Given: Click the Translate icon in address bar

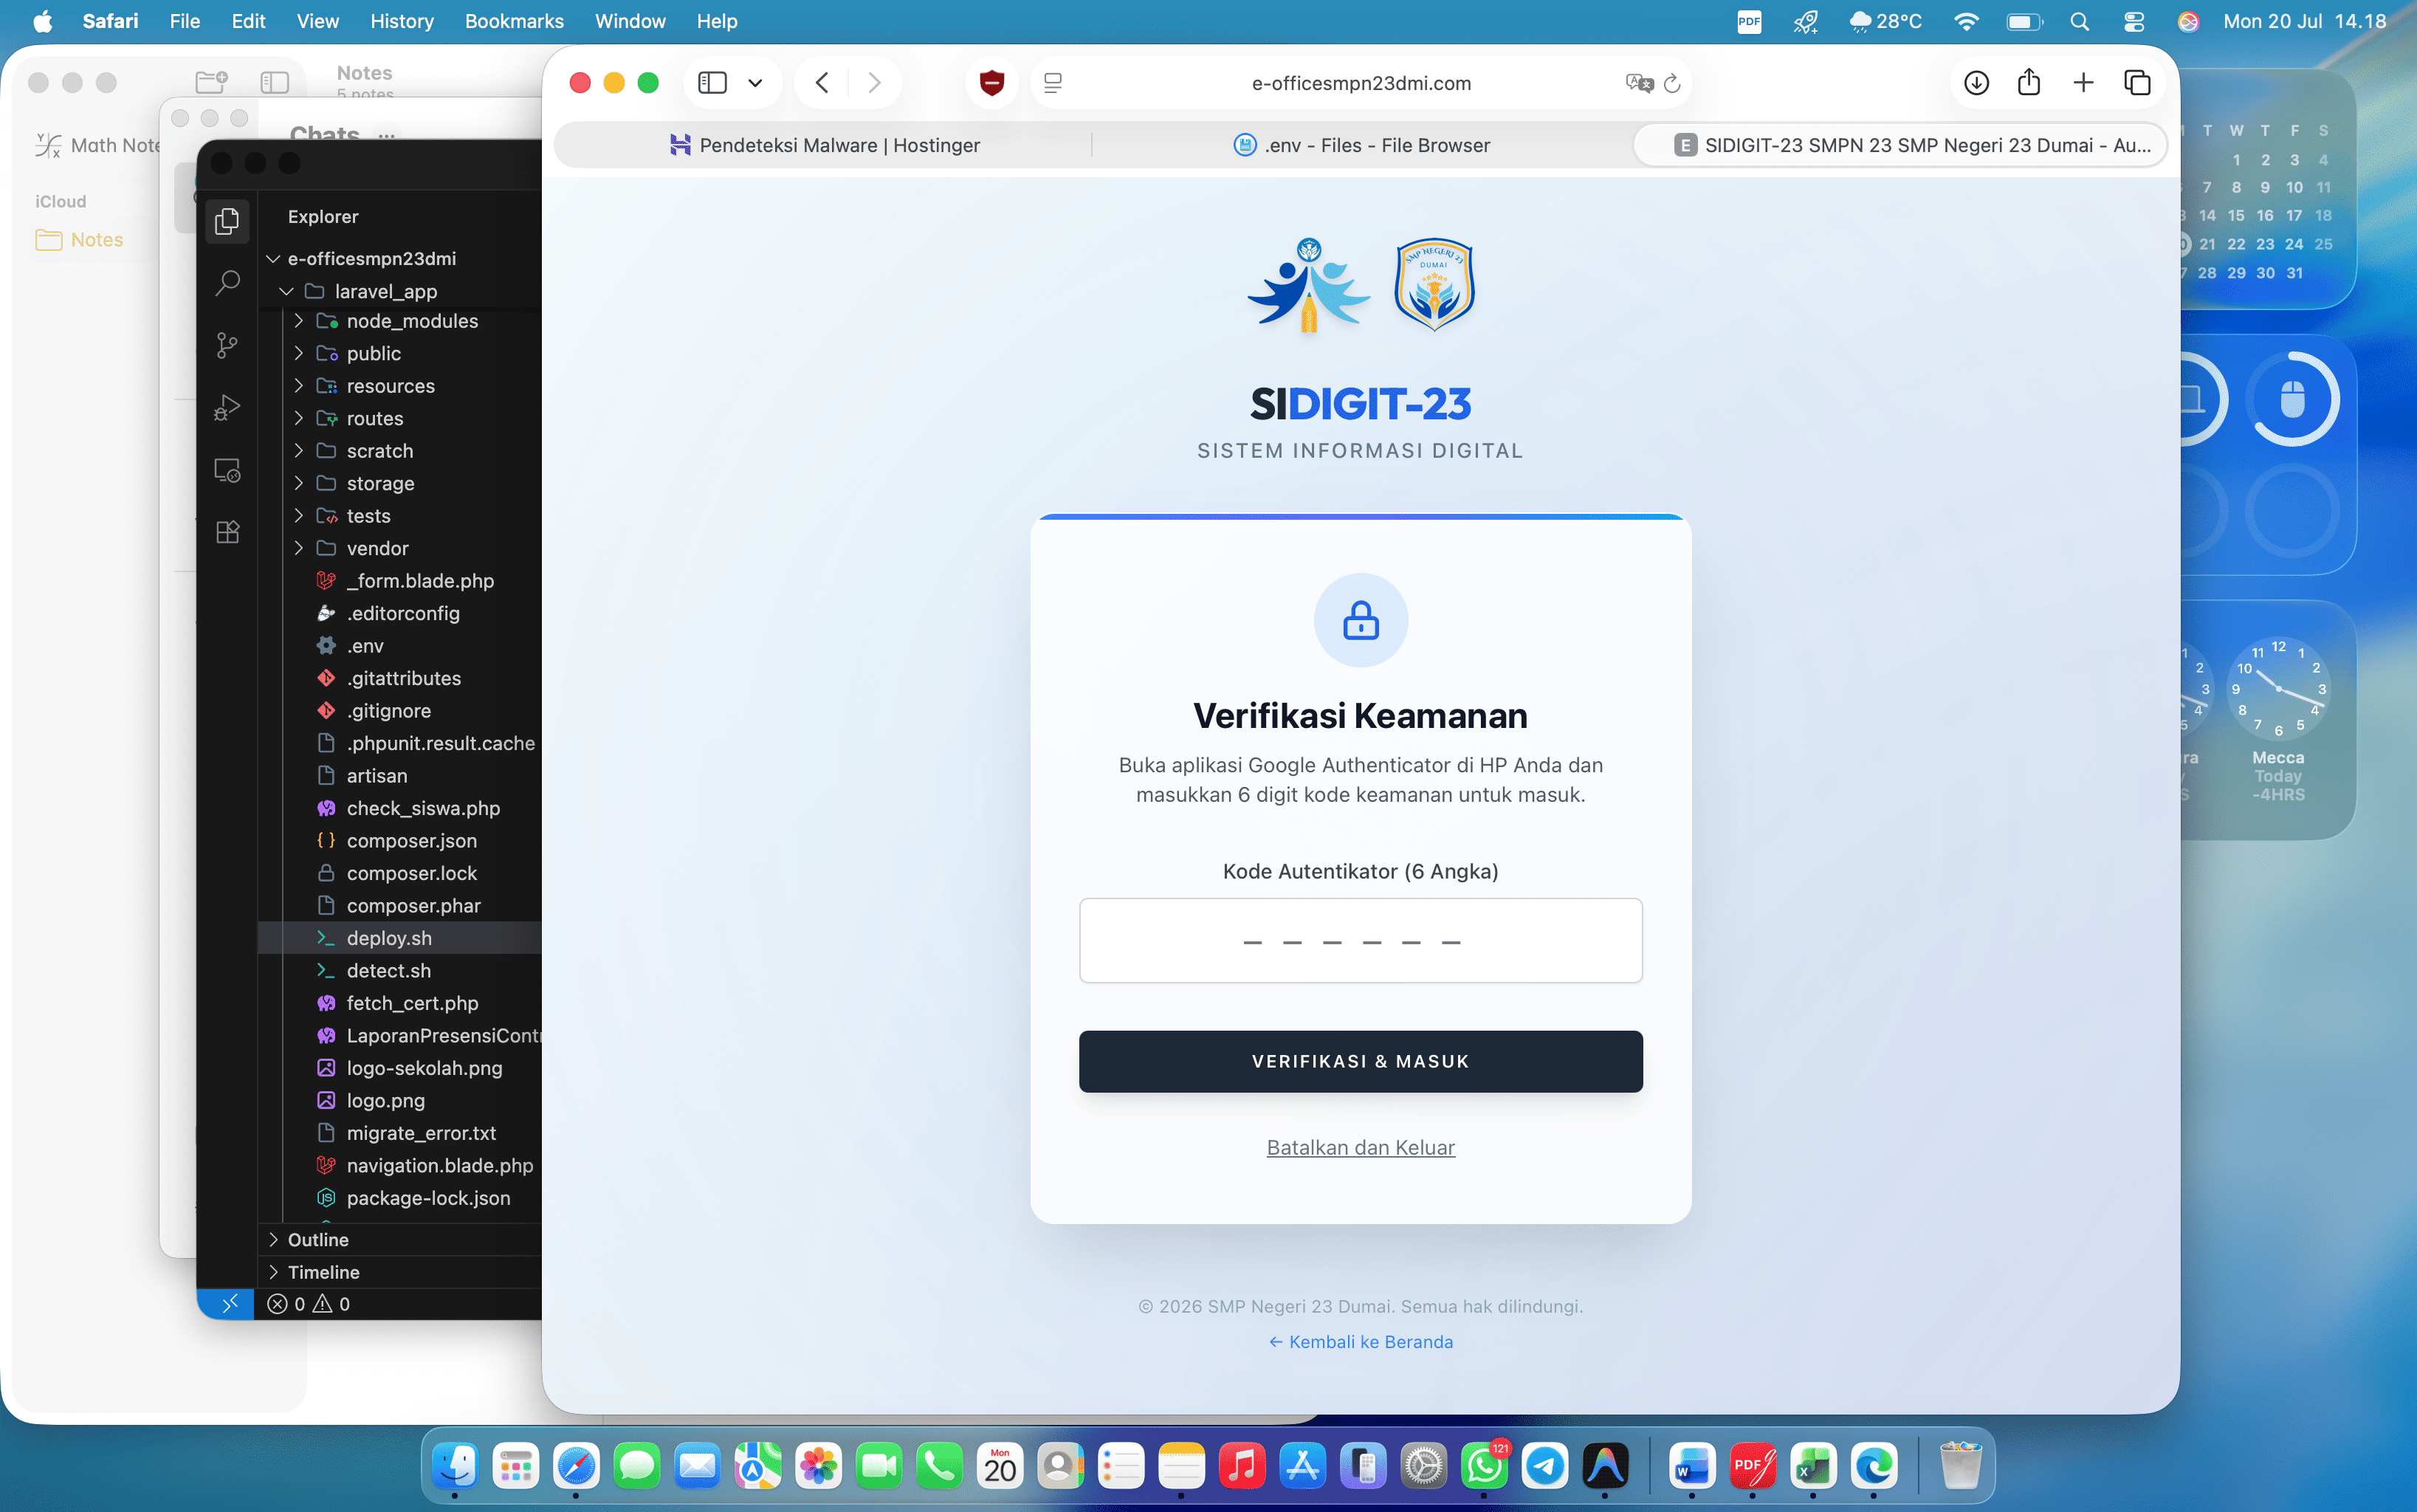Looking at the screenshot, I should [x=1639, y=83].
